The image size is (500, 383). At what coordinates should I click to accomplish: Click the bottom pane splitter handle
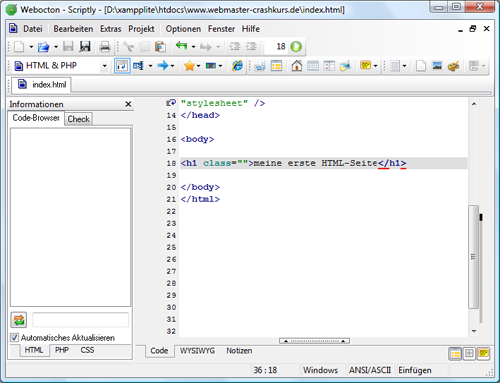coord(314,341)
